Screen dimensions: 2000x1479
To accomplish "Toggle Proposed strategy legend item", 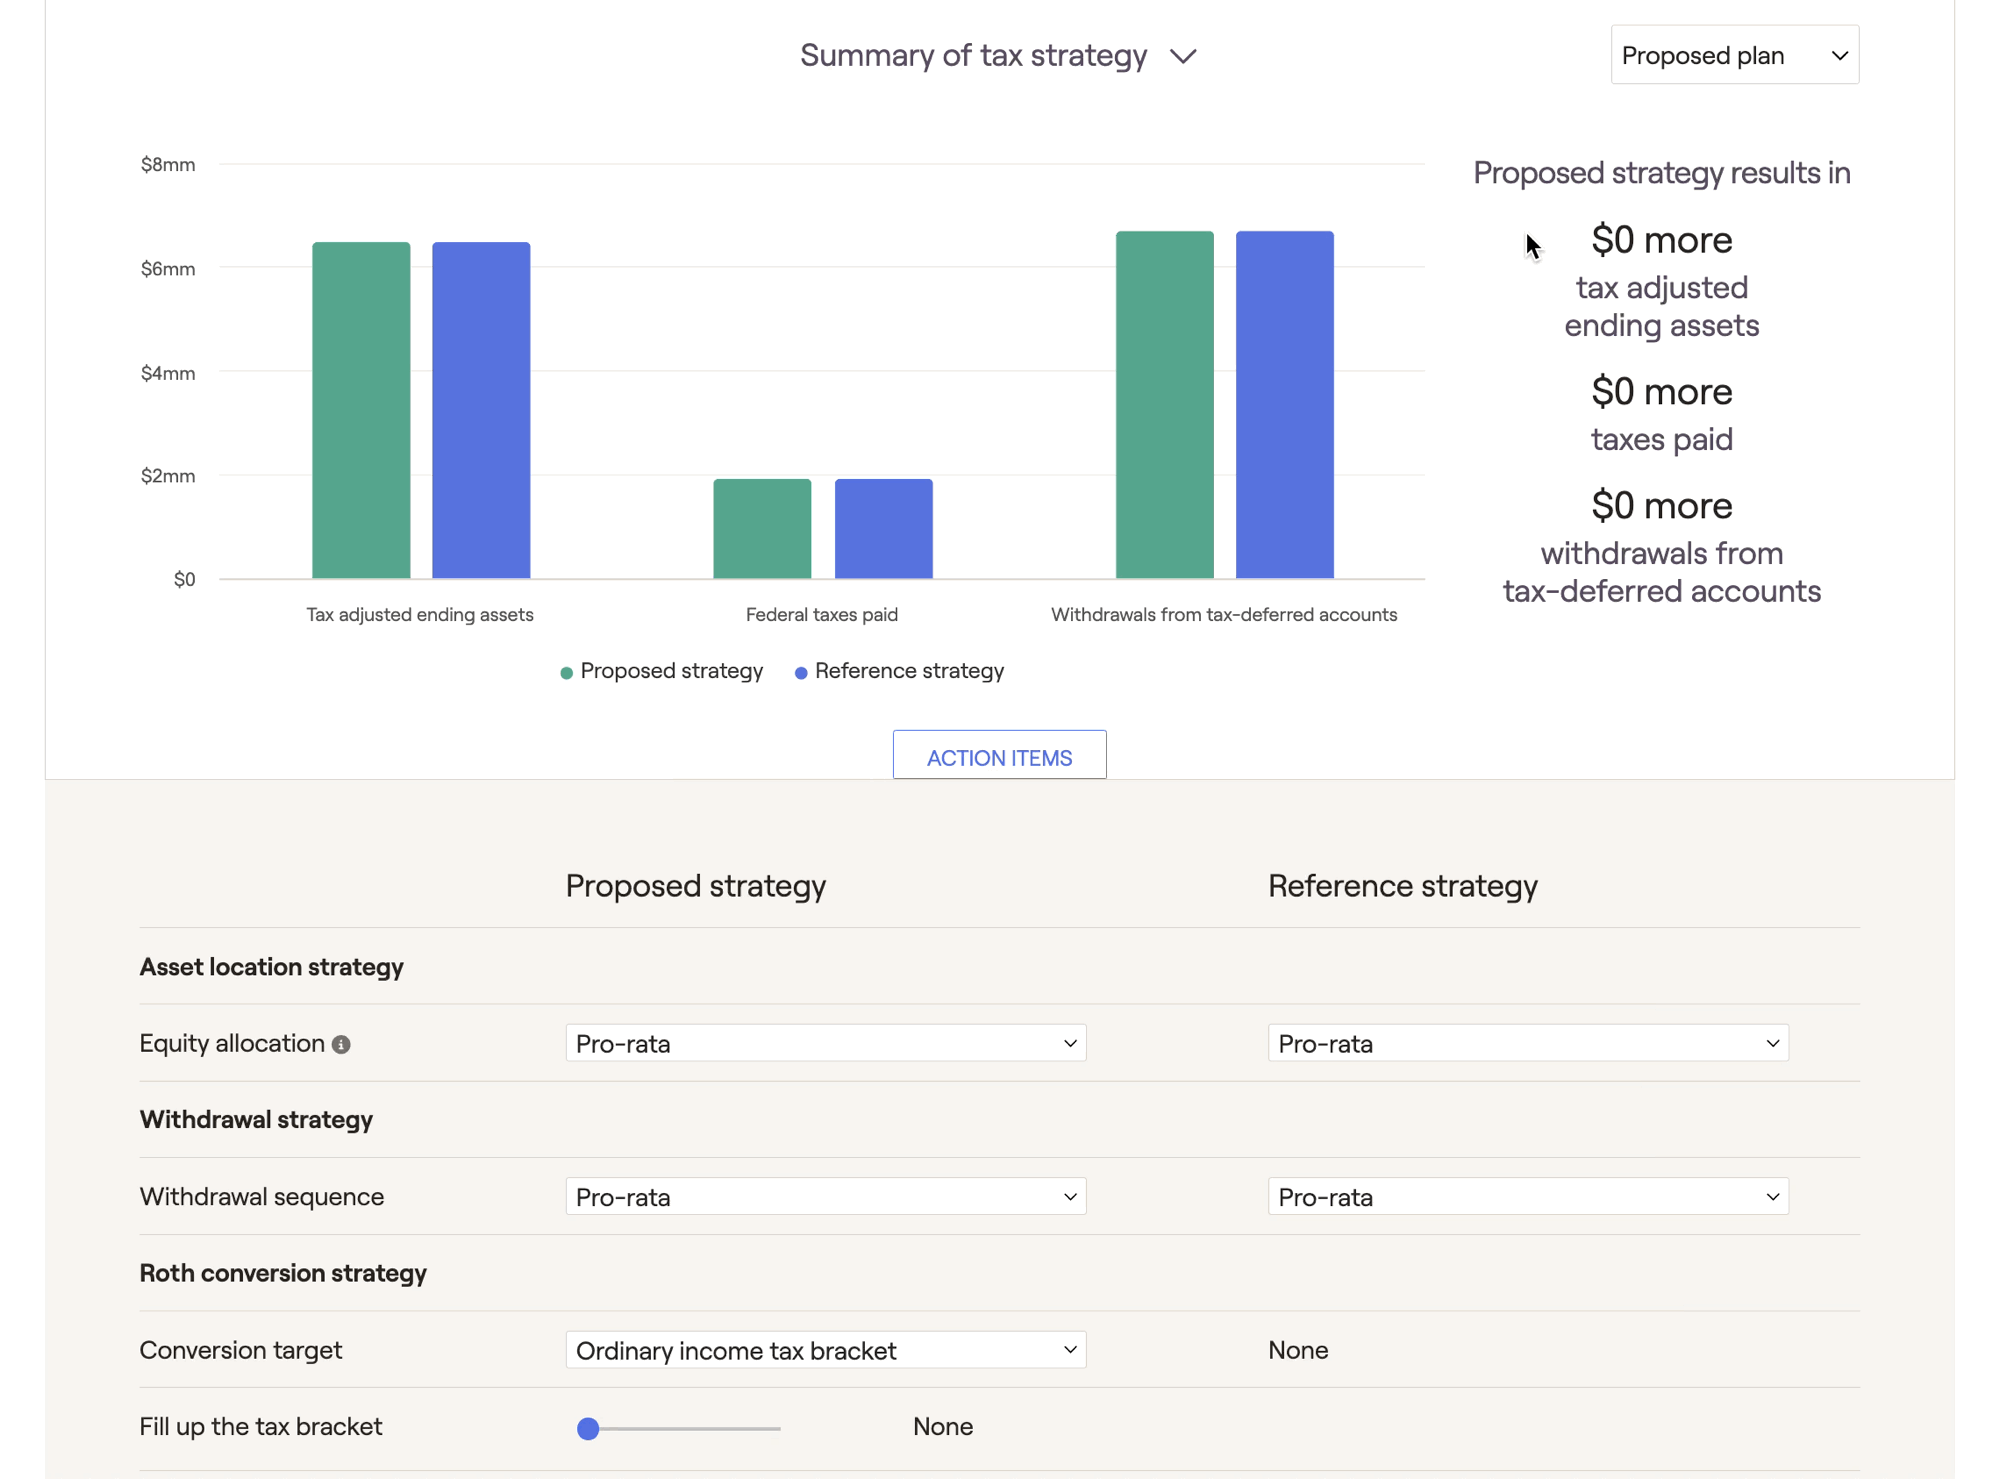I will click(x=671, y=671).
